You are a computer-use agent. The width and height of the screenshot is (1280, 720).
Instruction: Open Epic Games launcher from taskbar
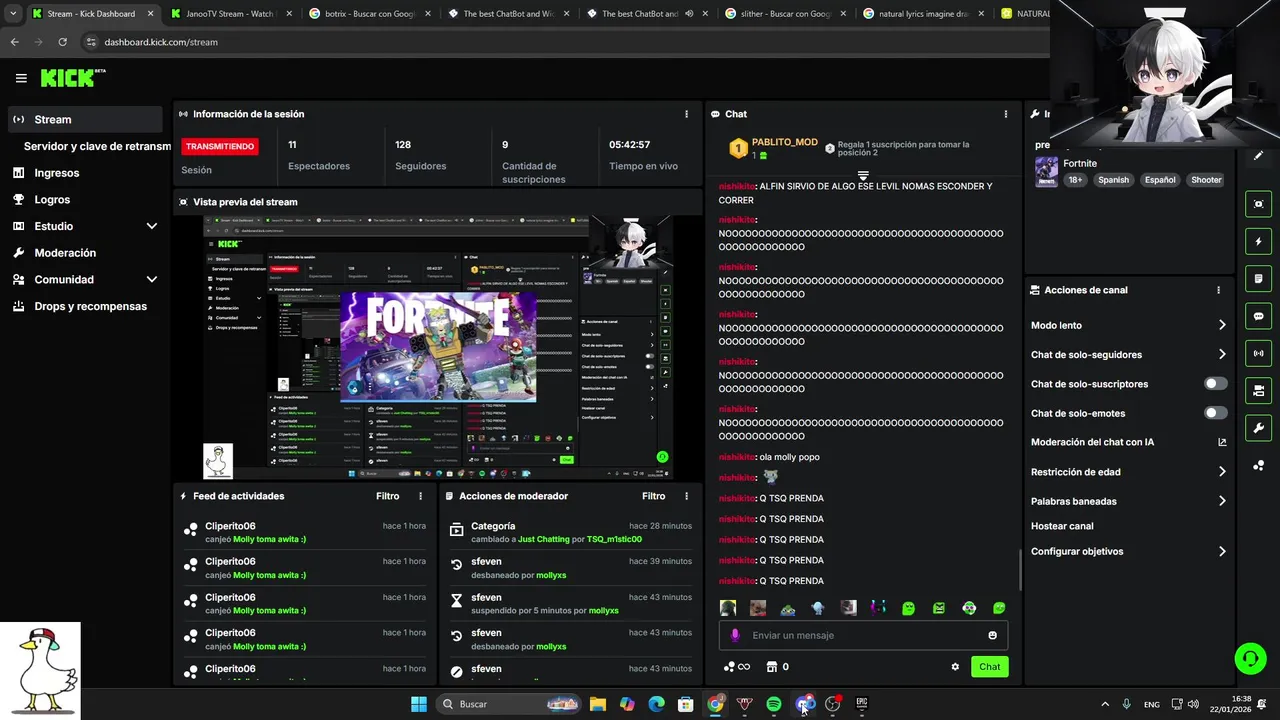click(x=862, y=704)
